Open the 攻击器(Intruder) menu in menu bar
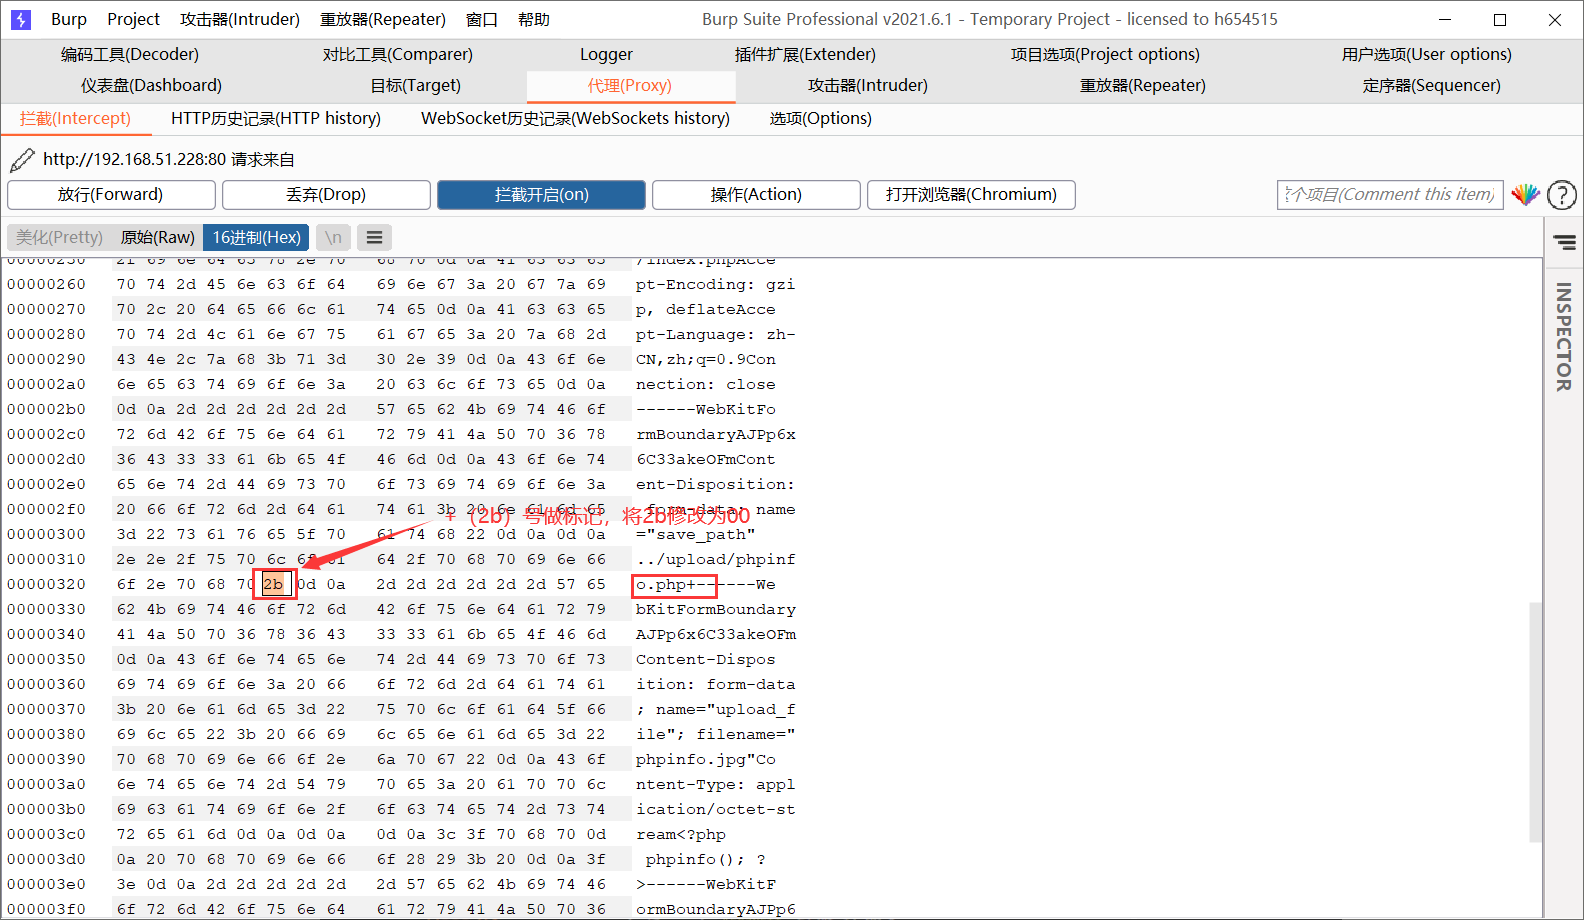 pos(240,19)
